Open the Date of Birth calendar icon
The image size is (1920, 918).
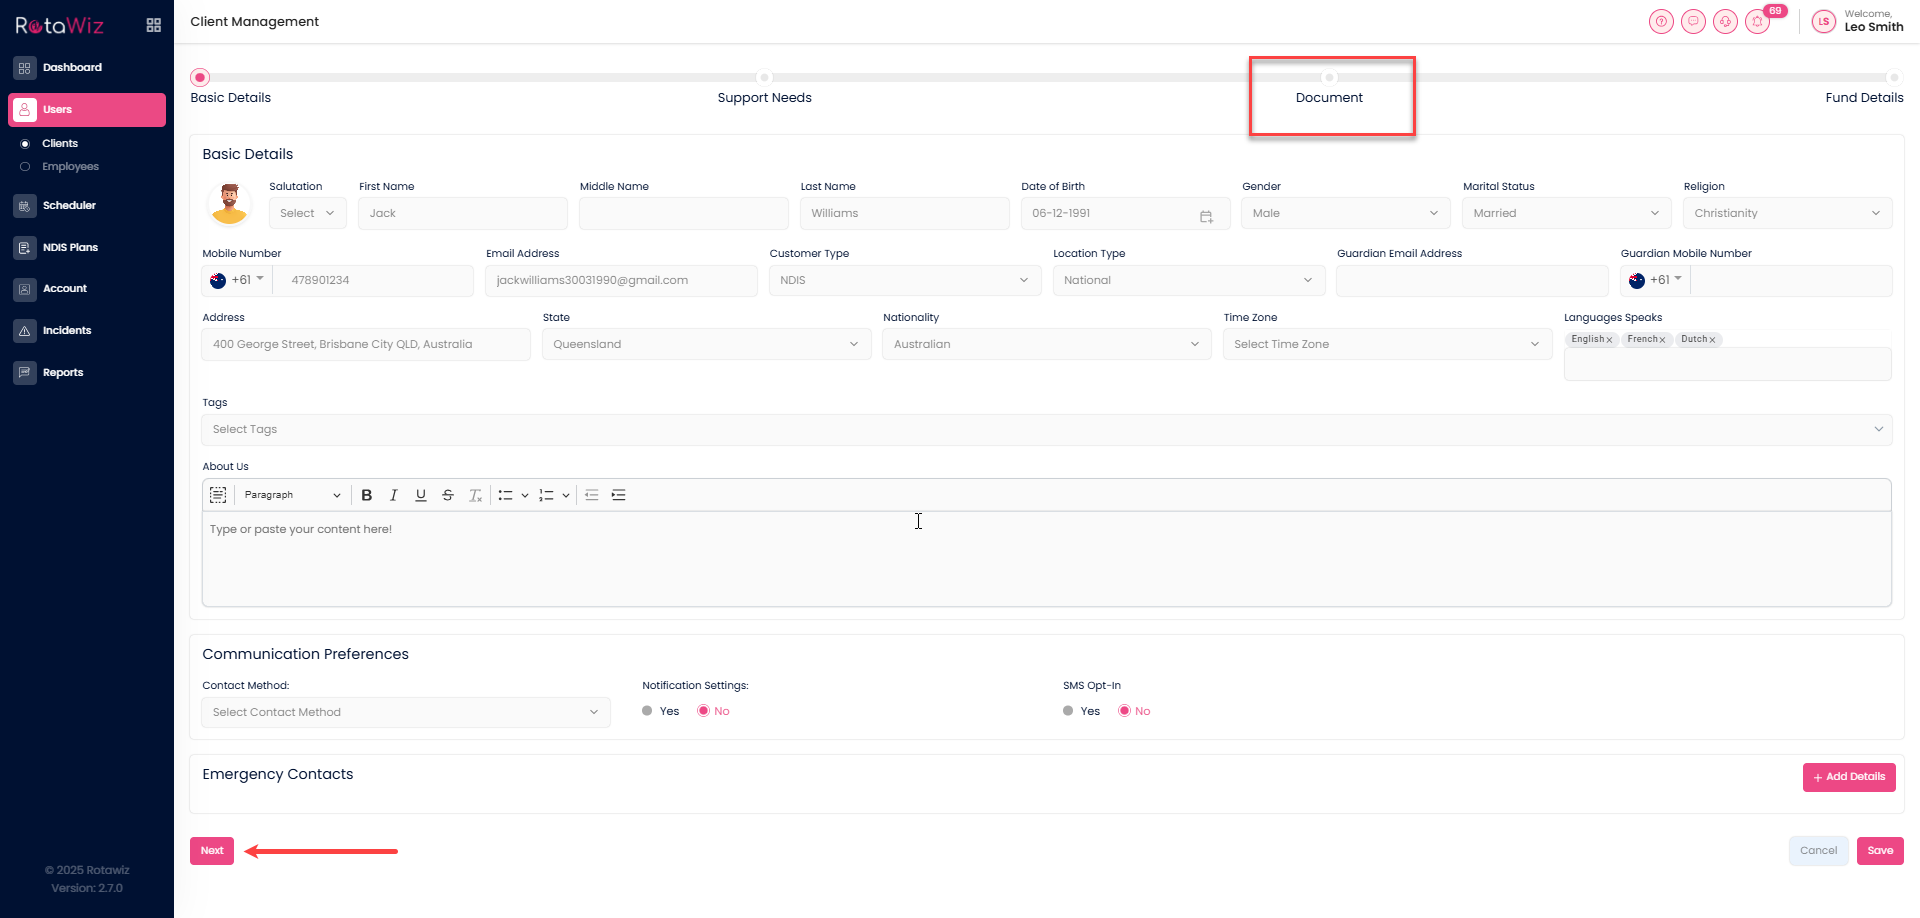(x=1206, y=214)
